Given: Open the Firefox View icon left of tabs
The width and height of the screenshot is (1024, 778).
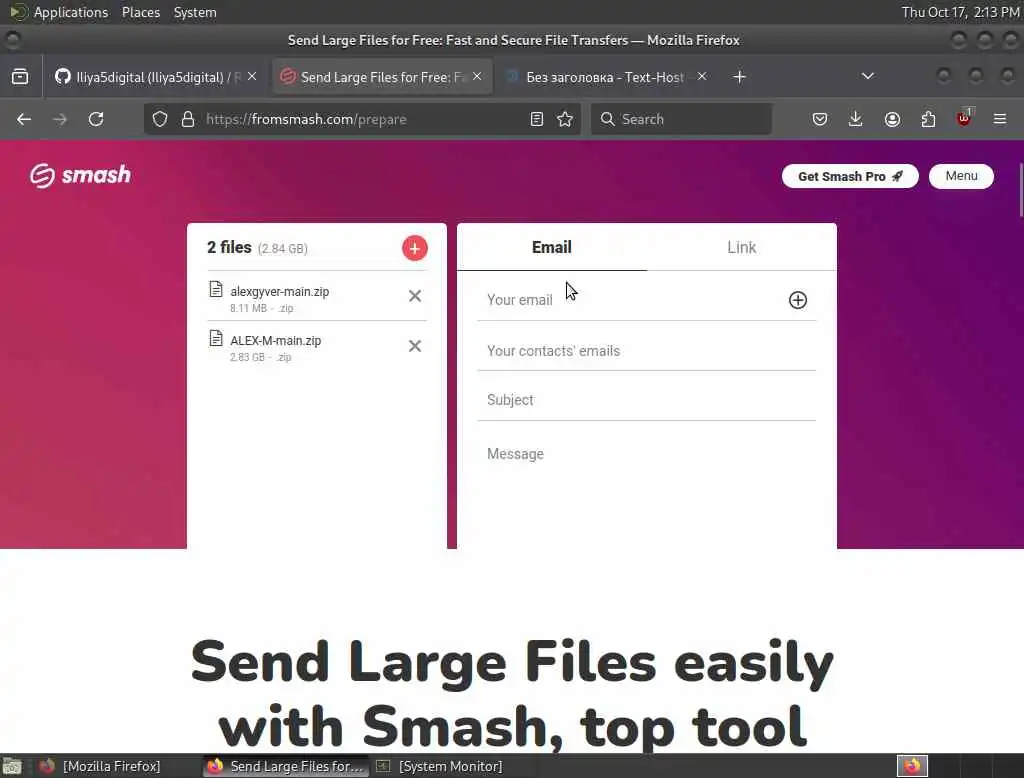Looking at the screenshot, I should pos(20,76).
